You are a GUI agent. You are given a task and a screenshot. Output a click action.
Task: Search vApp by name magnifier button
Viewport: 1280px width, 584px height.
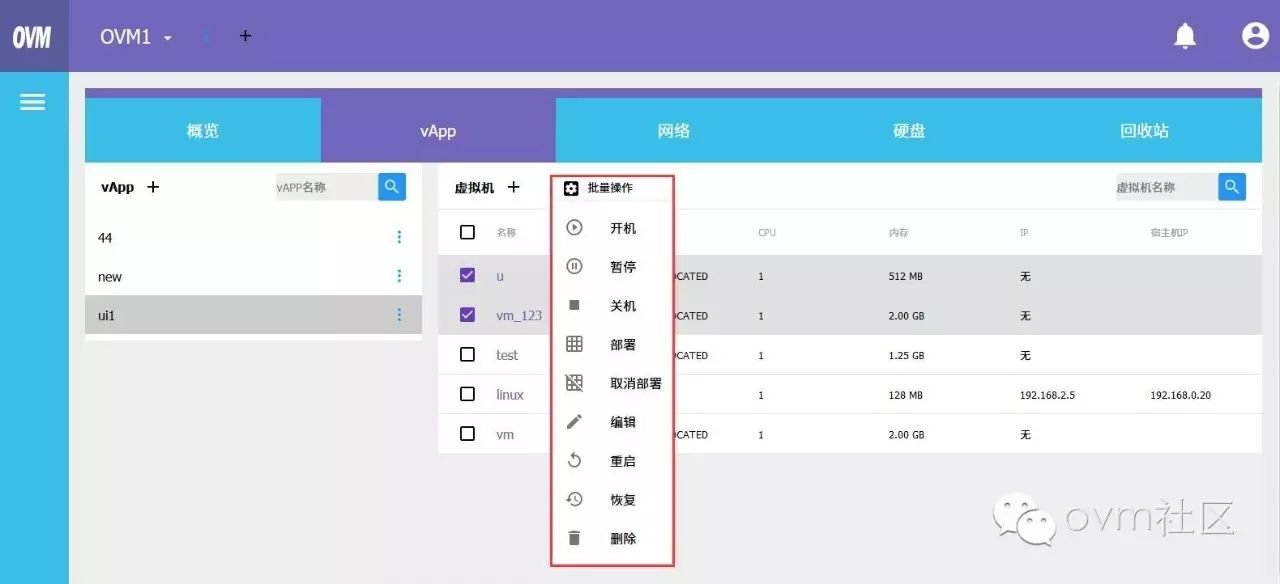click(392, 186)
